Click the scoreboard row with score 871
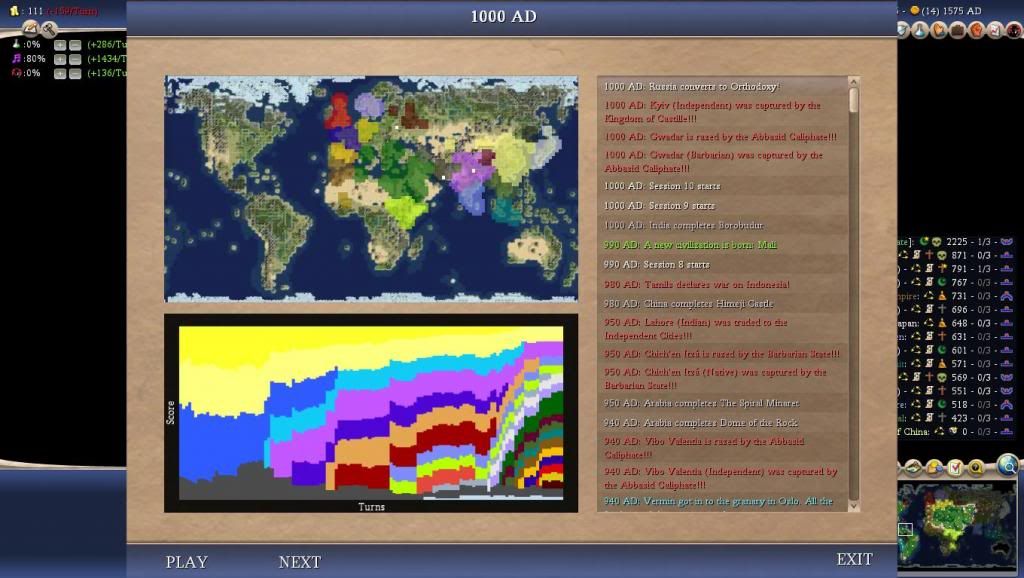Image resolution: width=1024 pixels, height=578 pixels. coord(956,255)
